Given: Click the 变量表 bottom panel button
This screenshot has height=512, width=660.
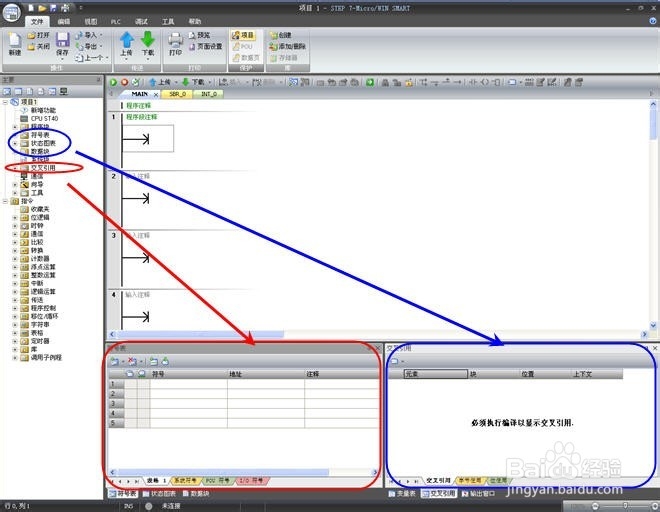Looking at the screenshot, I should (x=402, y=493).
